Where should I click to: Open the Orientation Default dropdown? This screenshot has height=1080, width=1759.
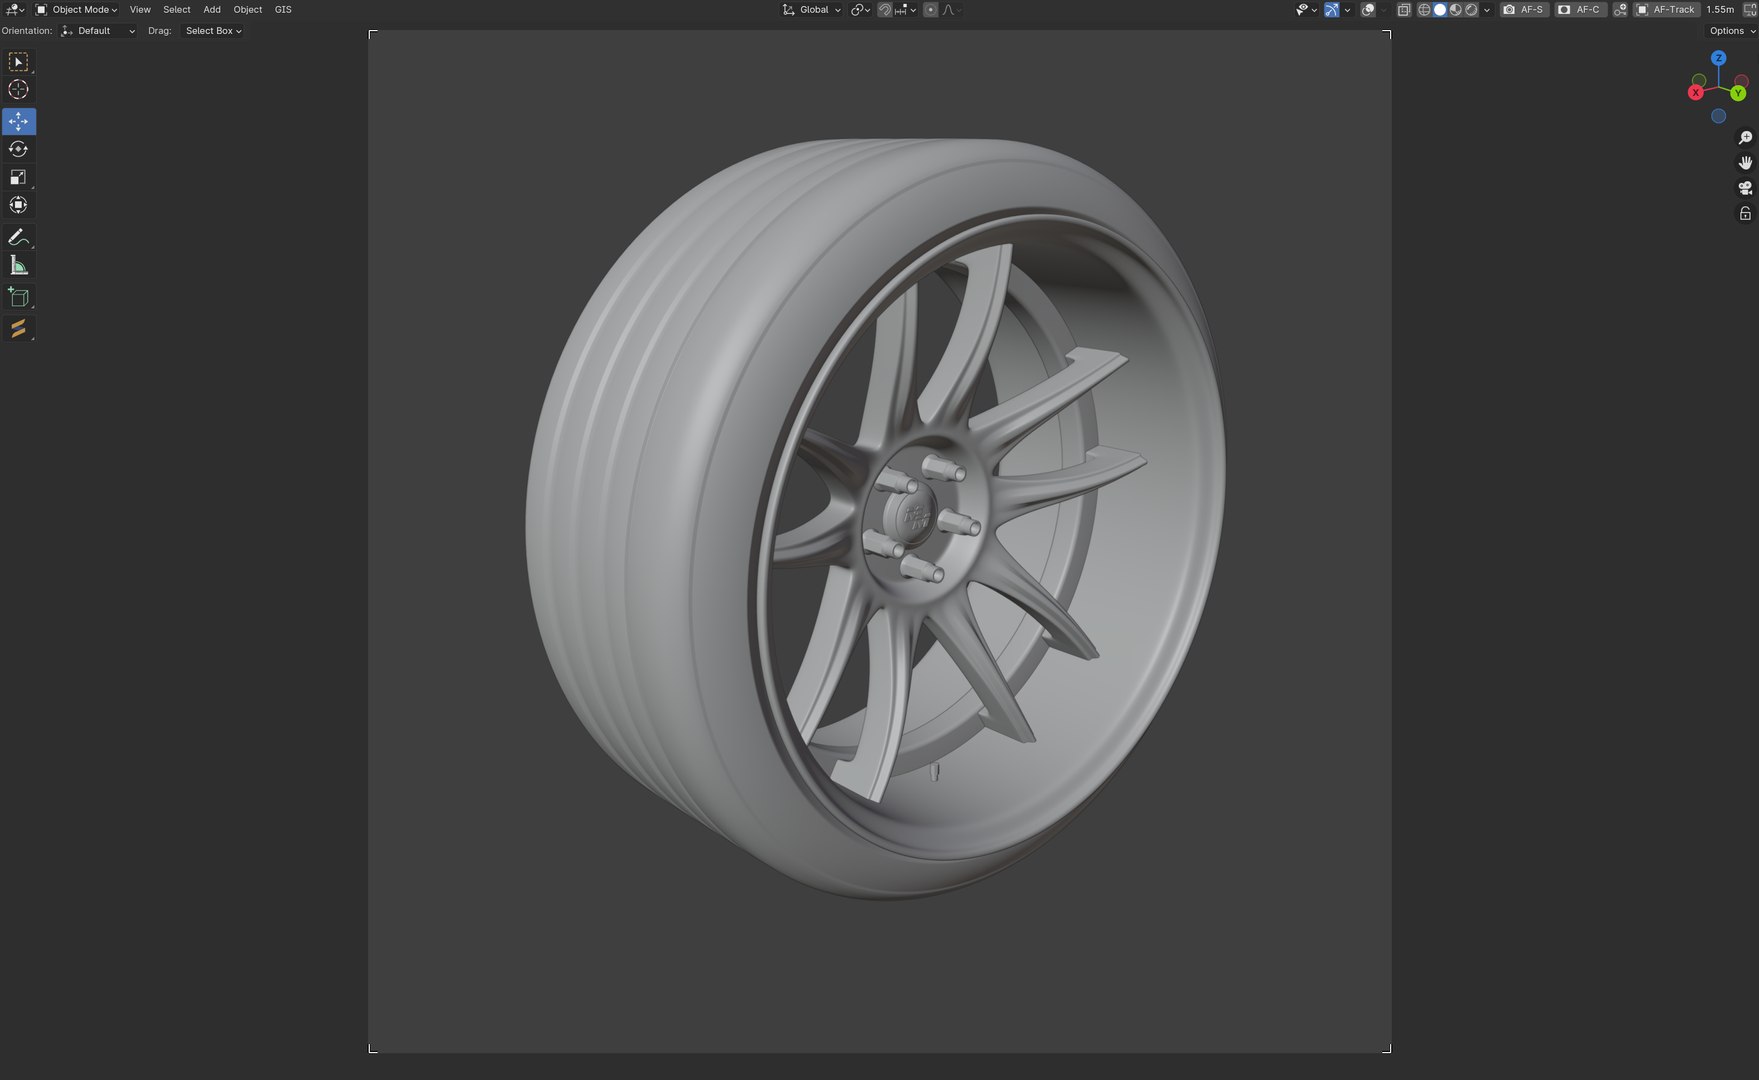pos(98,31)
